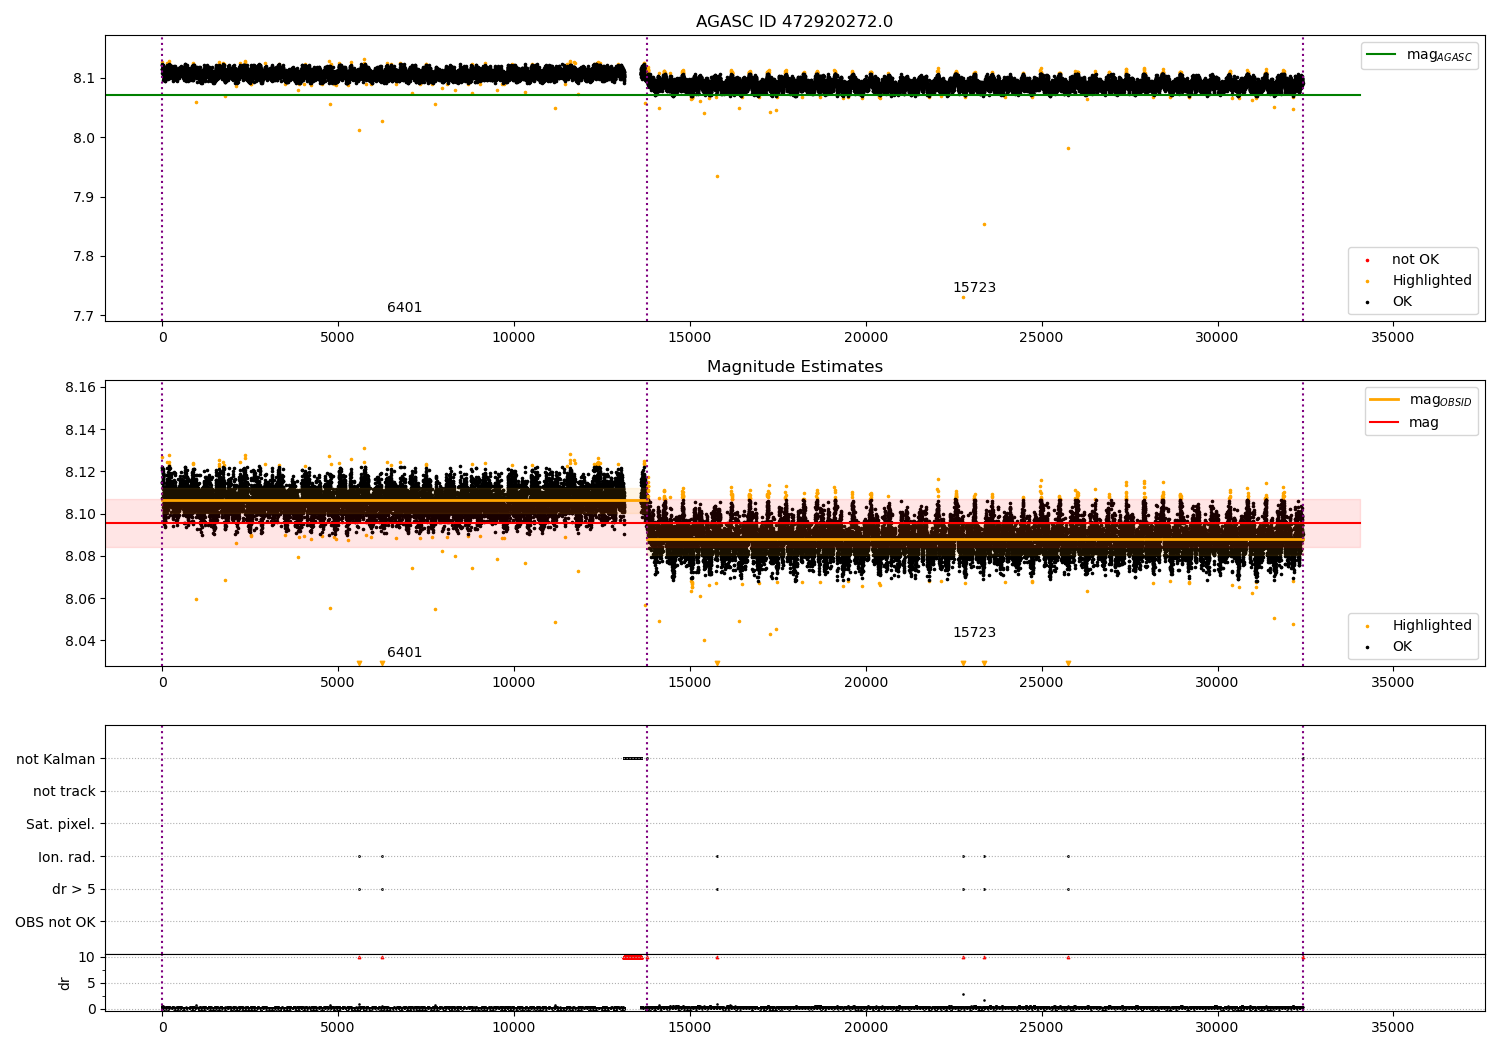Click the '8.08' y-axis tick label

(80, 557)
